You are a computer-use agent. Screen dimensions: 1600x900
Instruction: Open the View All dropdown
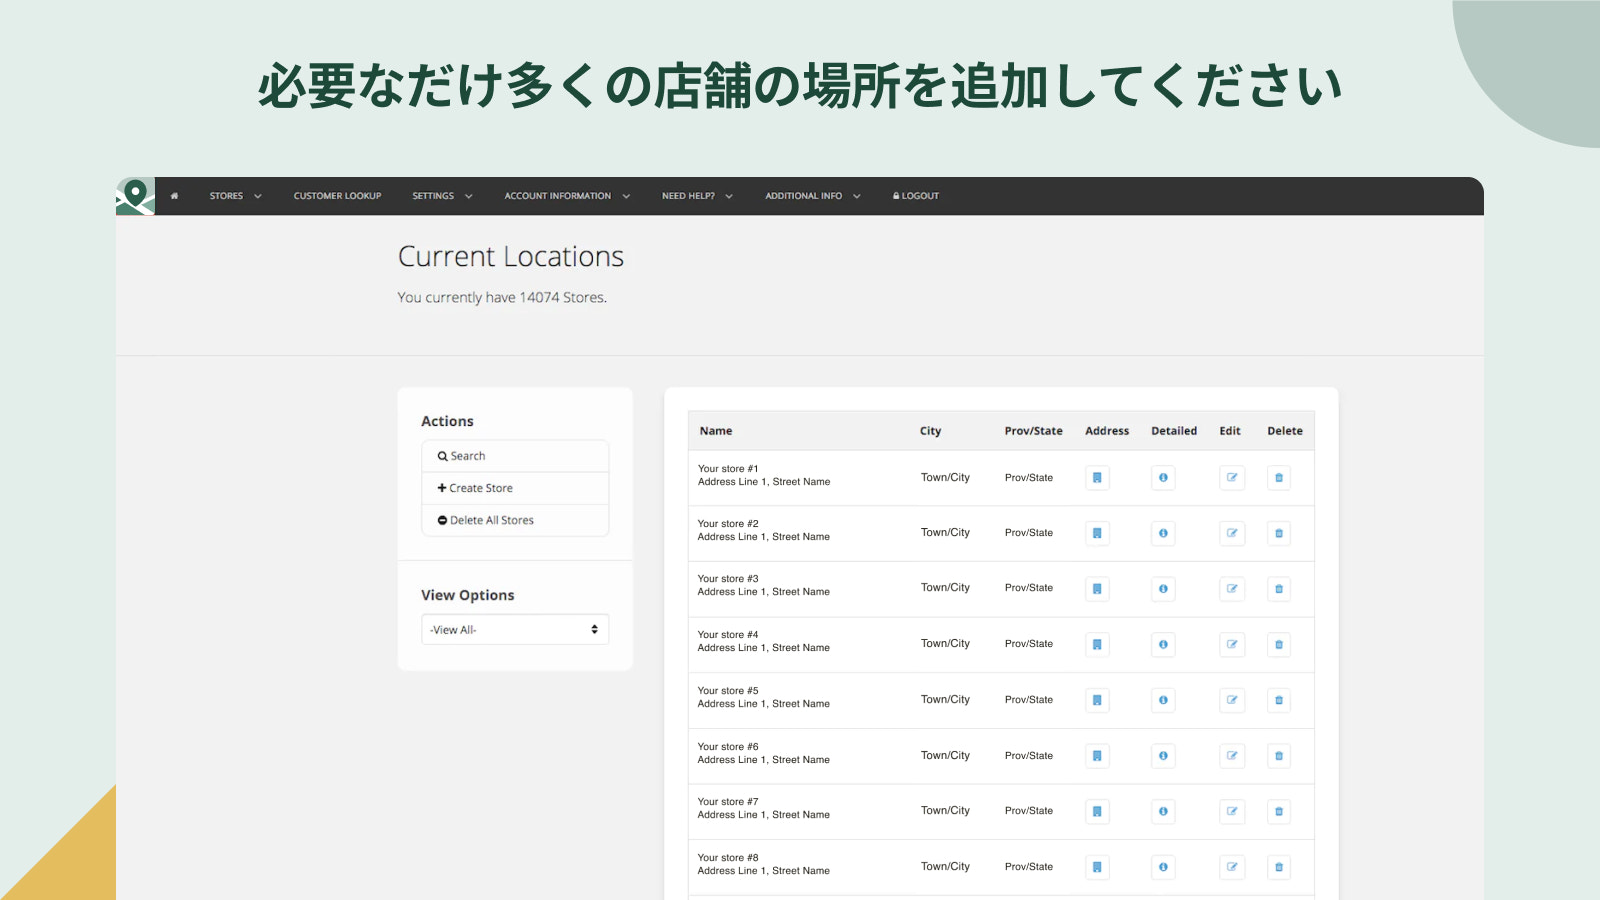(x=515, y=630)
